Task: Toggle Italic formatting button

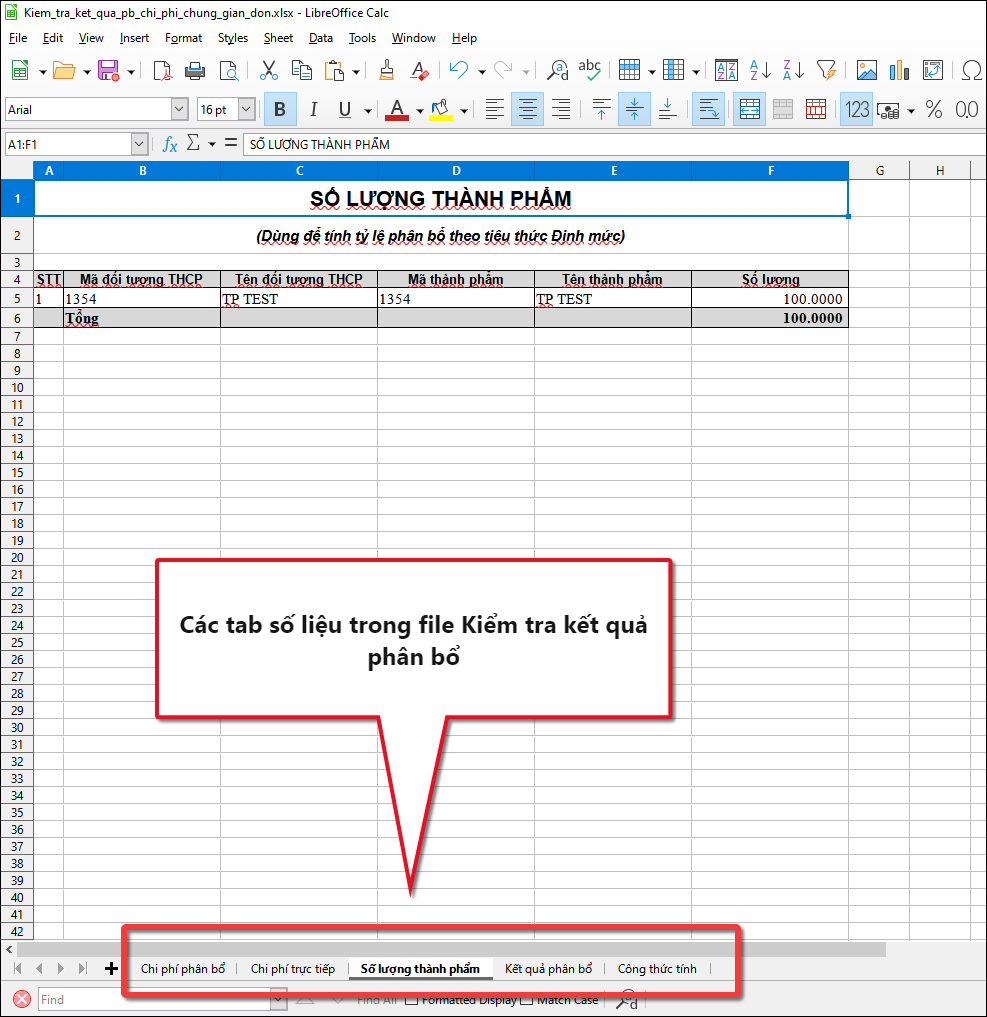Action: [x=313, y=109]
